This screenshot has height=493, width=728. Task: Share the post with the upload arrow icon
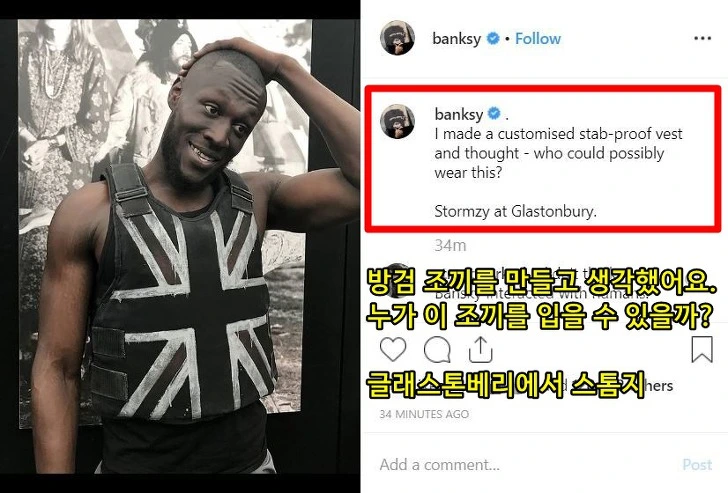pyautogui.click(x=480, y=349)
